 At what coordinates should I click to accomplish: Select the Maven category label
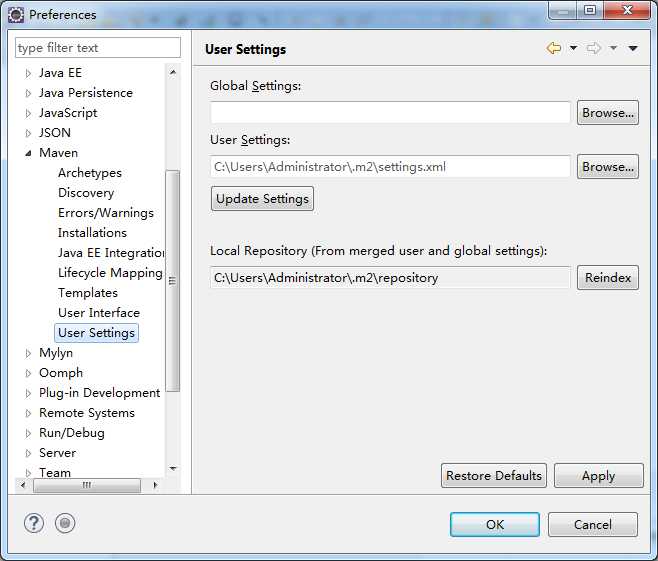click(x=58, y=153)
